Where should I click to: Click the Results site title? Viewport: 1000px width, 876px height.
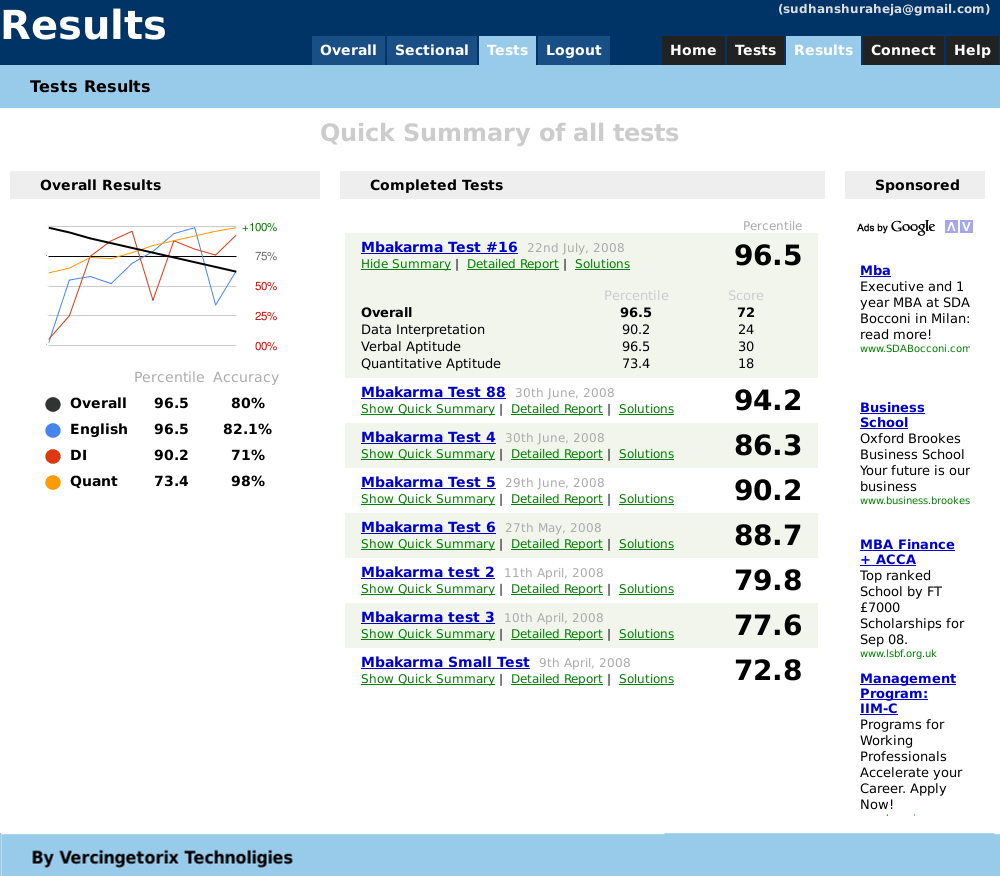pyautogui.click(x=84, y=26)
